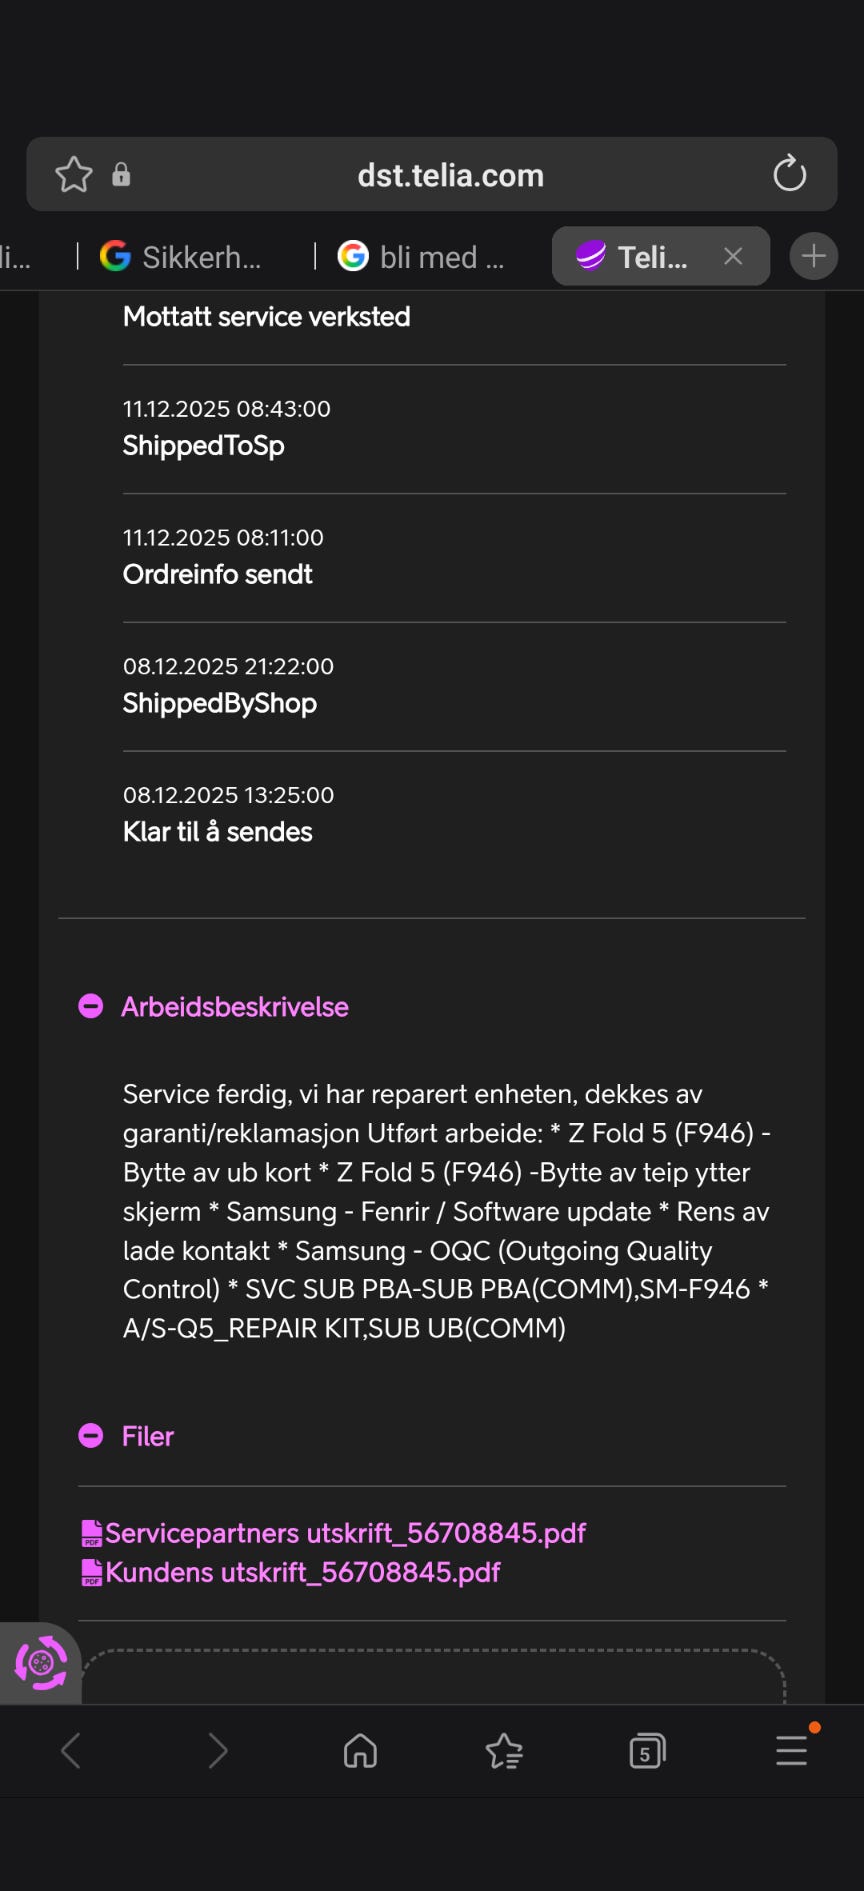
Task: Close the Telia tab
Action: click(x=733, y=257)
